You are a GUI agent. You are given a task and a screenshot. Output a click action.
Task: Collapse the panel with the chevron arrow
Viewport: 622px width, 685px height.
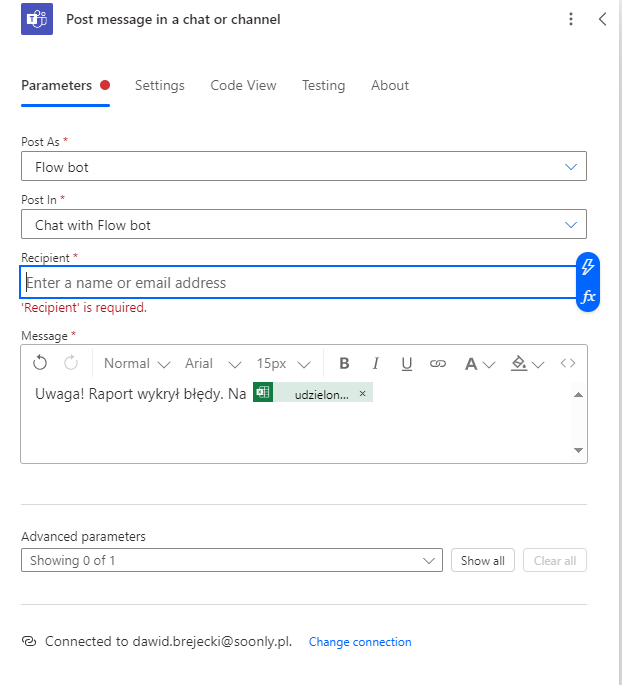pos(602,19)
